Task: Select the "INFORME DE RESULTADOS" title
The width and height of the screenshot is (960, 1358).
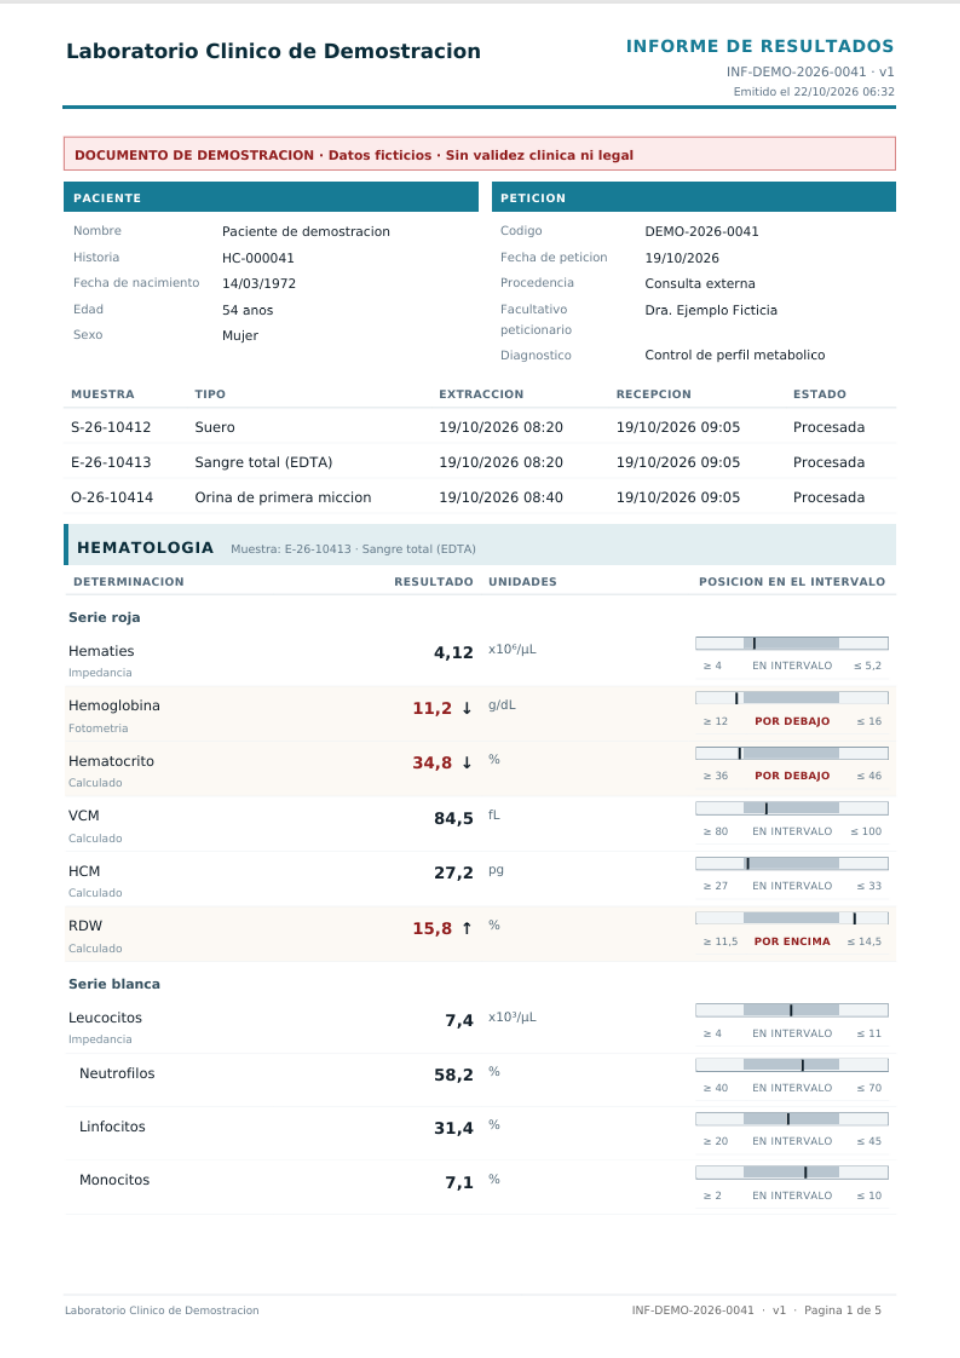Action: (760, 46)
